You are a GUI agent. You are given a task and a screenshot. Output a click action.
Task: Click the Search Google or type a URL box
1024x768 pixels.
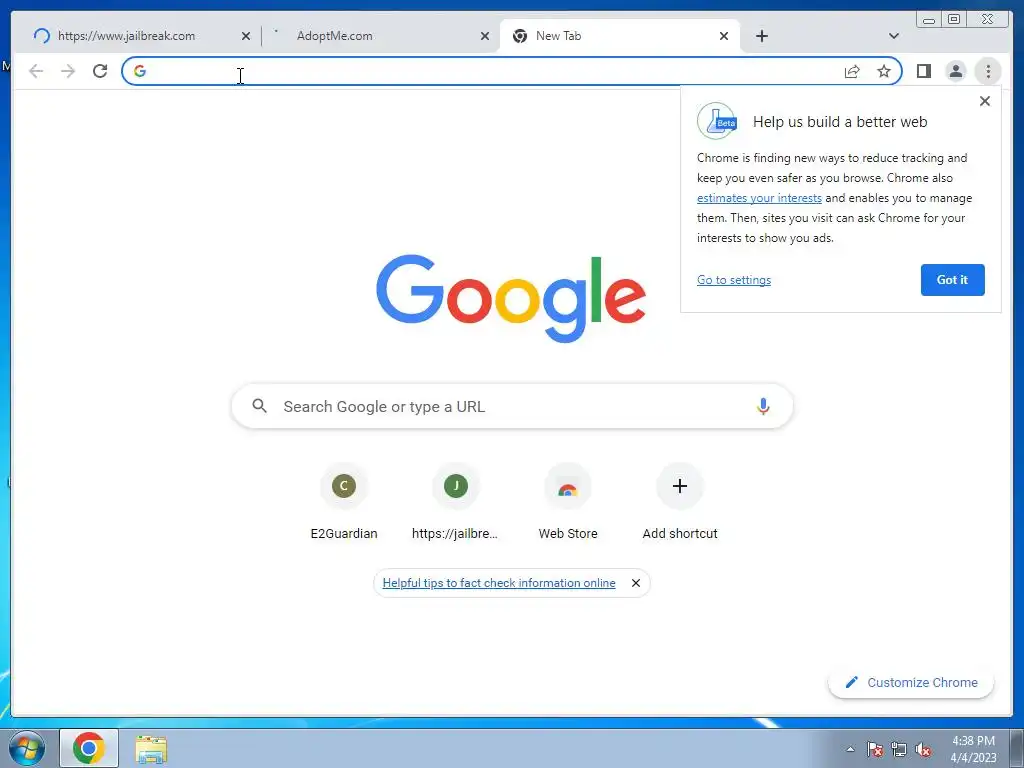(x=512, y=406)
